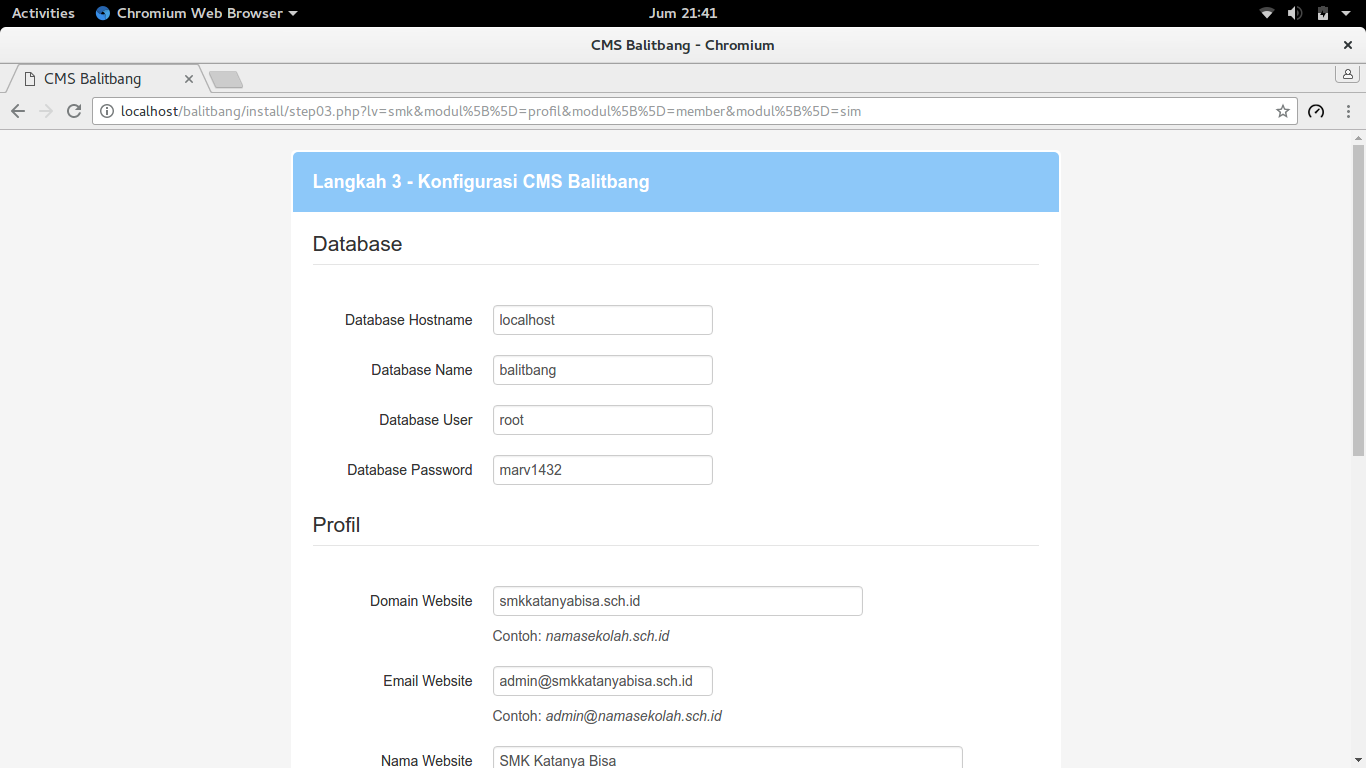Viewport: 1366px width, 768px height.
Task: Close the CMS Balitbang tab
Action: pyautogui.click(x=188, y=79)
